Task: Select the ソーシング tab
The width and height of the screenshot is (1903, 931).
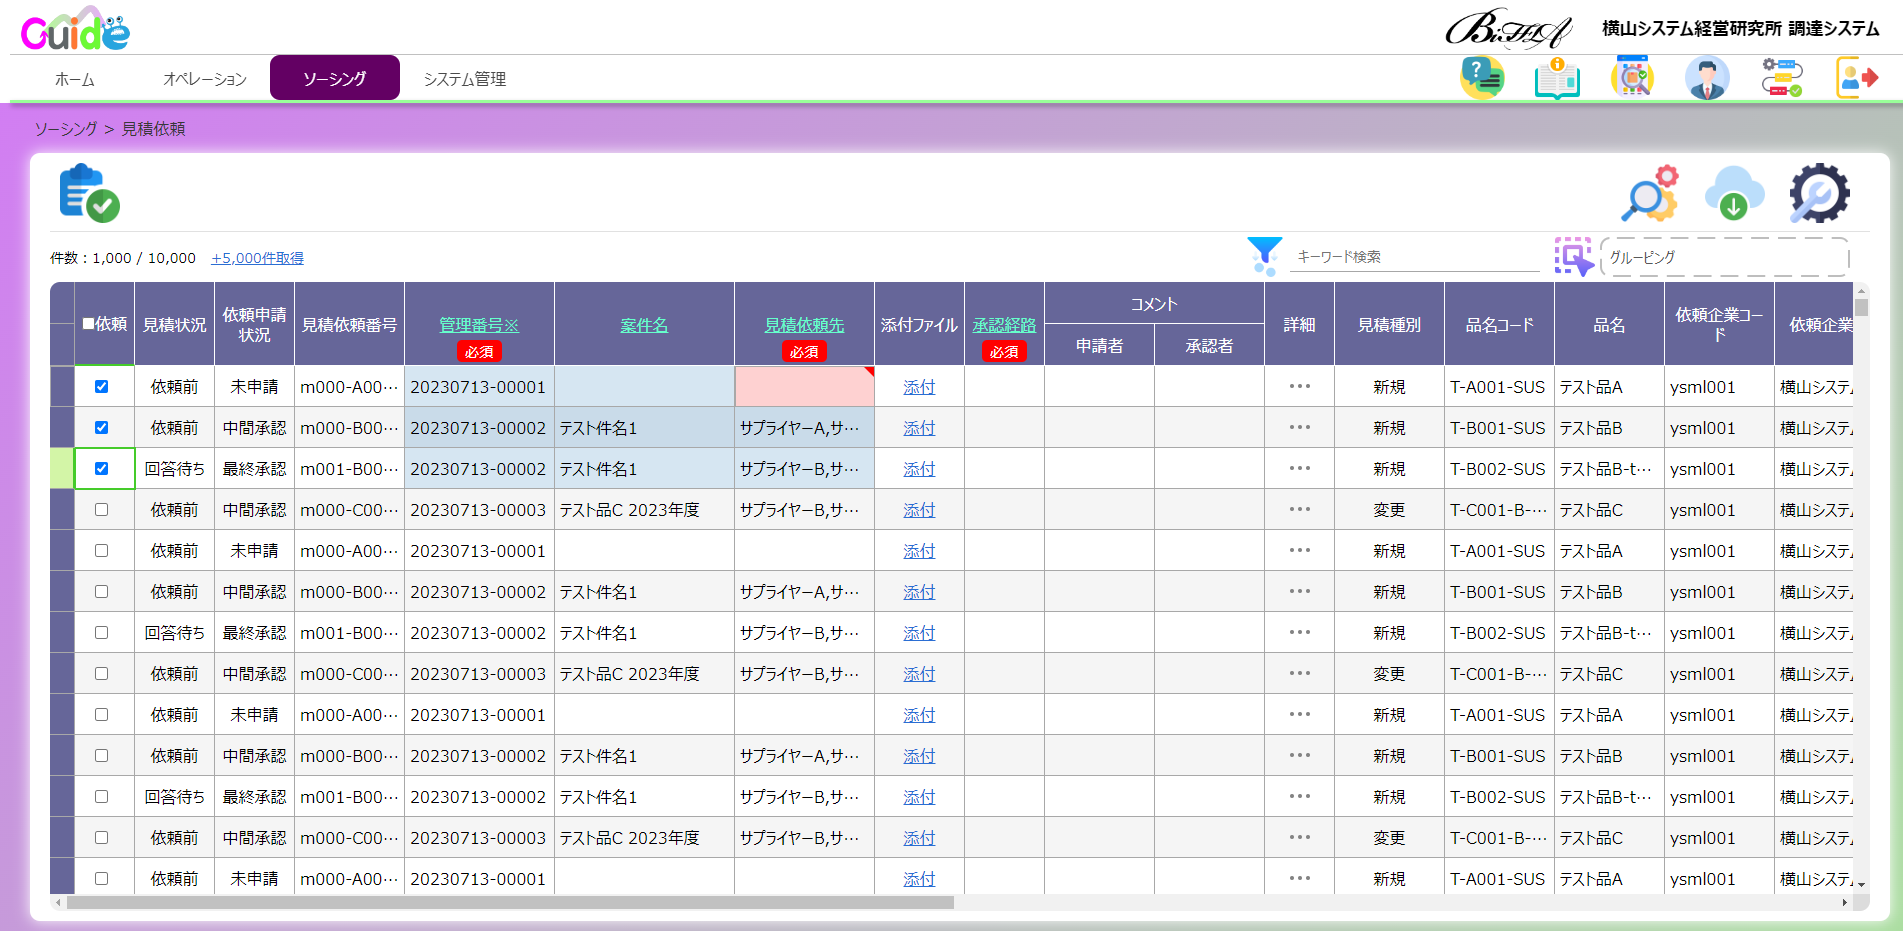Action: pyautogui.click(x=335, y=78)
